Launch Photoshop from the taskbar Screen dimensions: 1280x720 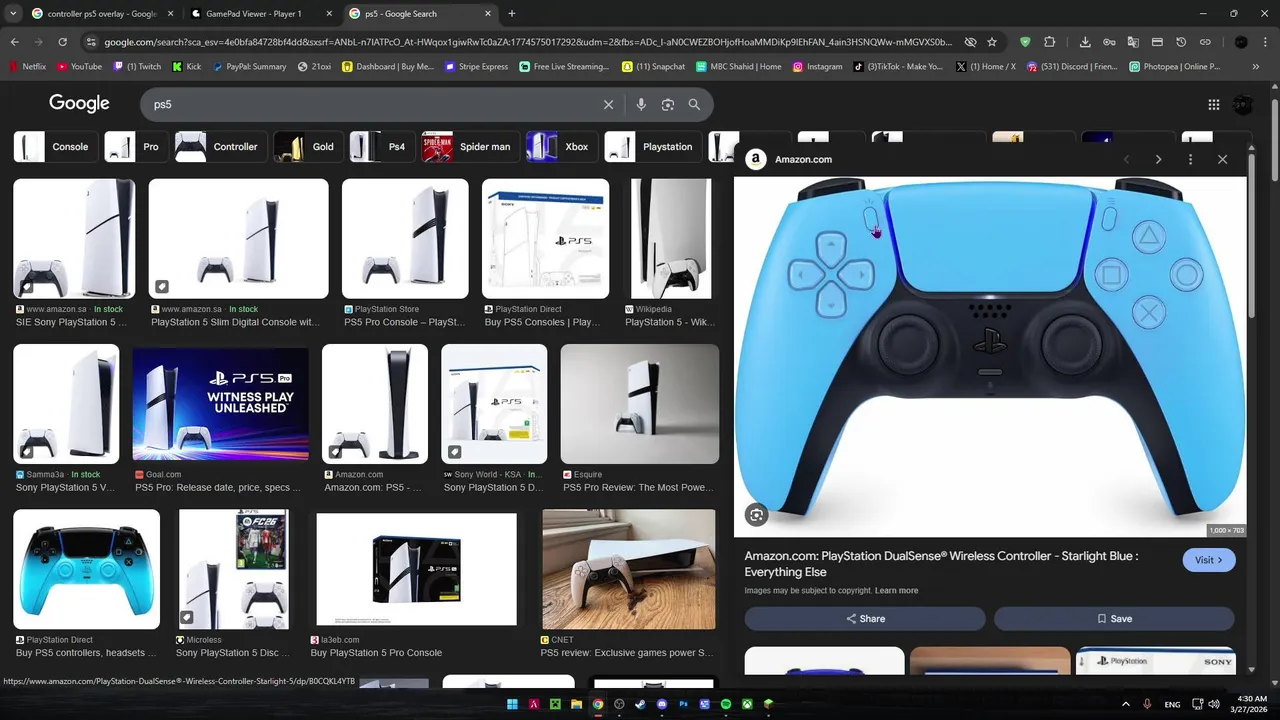pyautogui.click(x=684, y=704)
